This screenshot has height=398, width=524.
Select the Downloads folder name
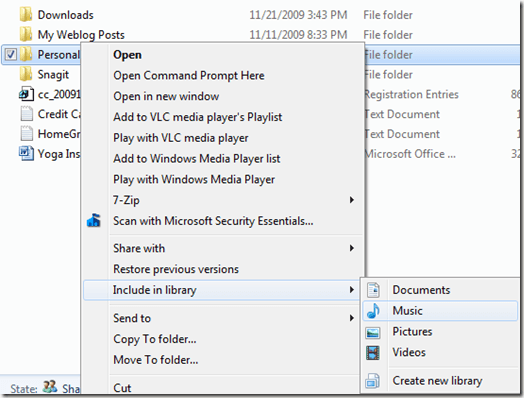click(x=66, y=15)
